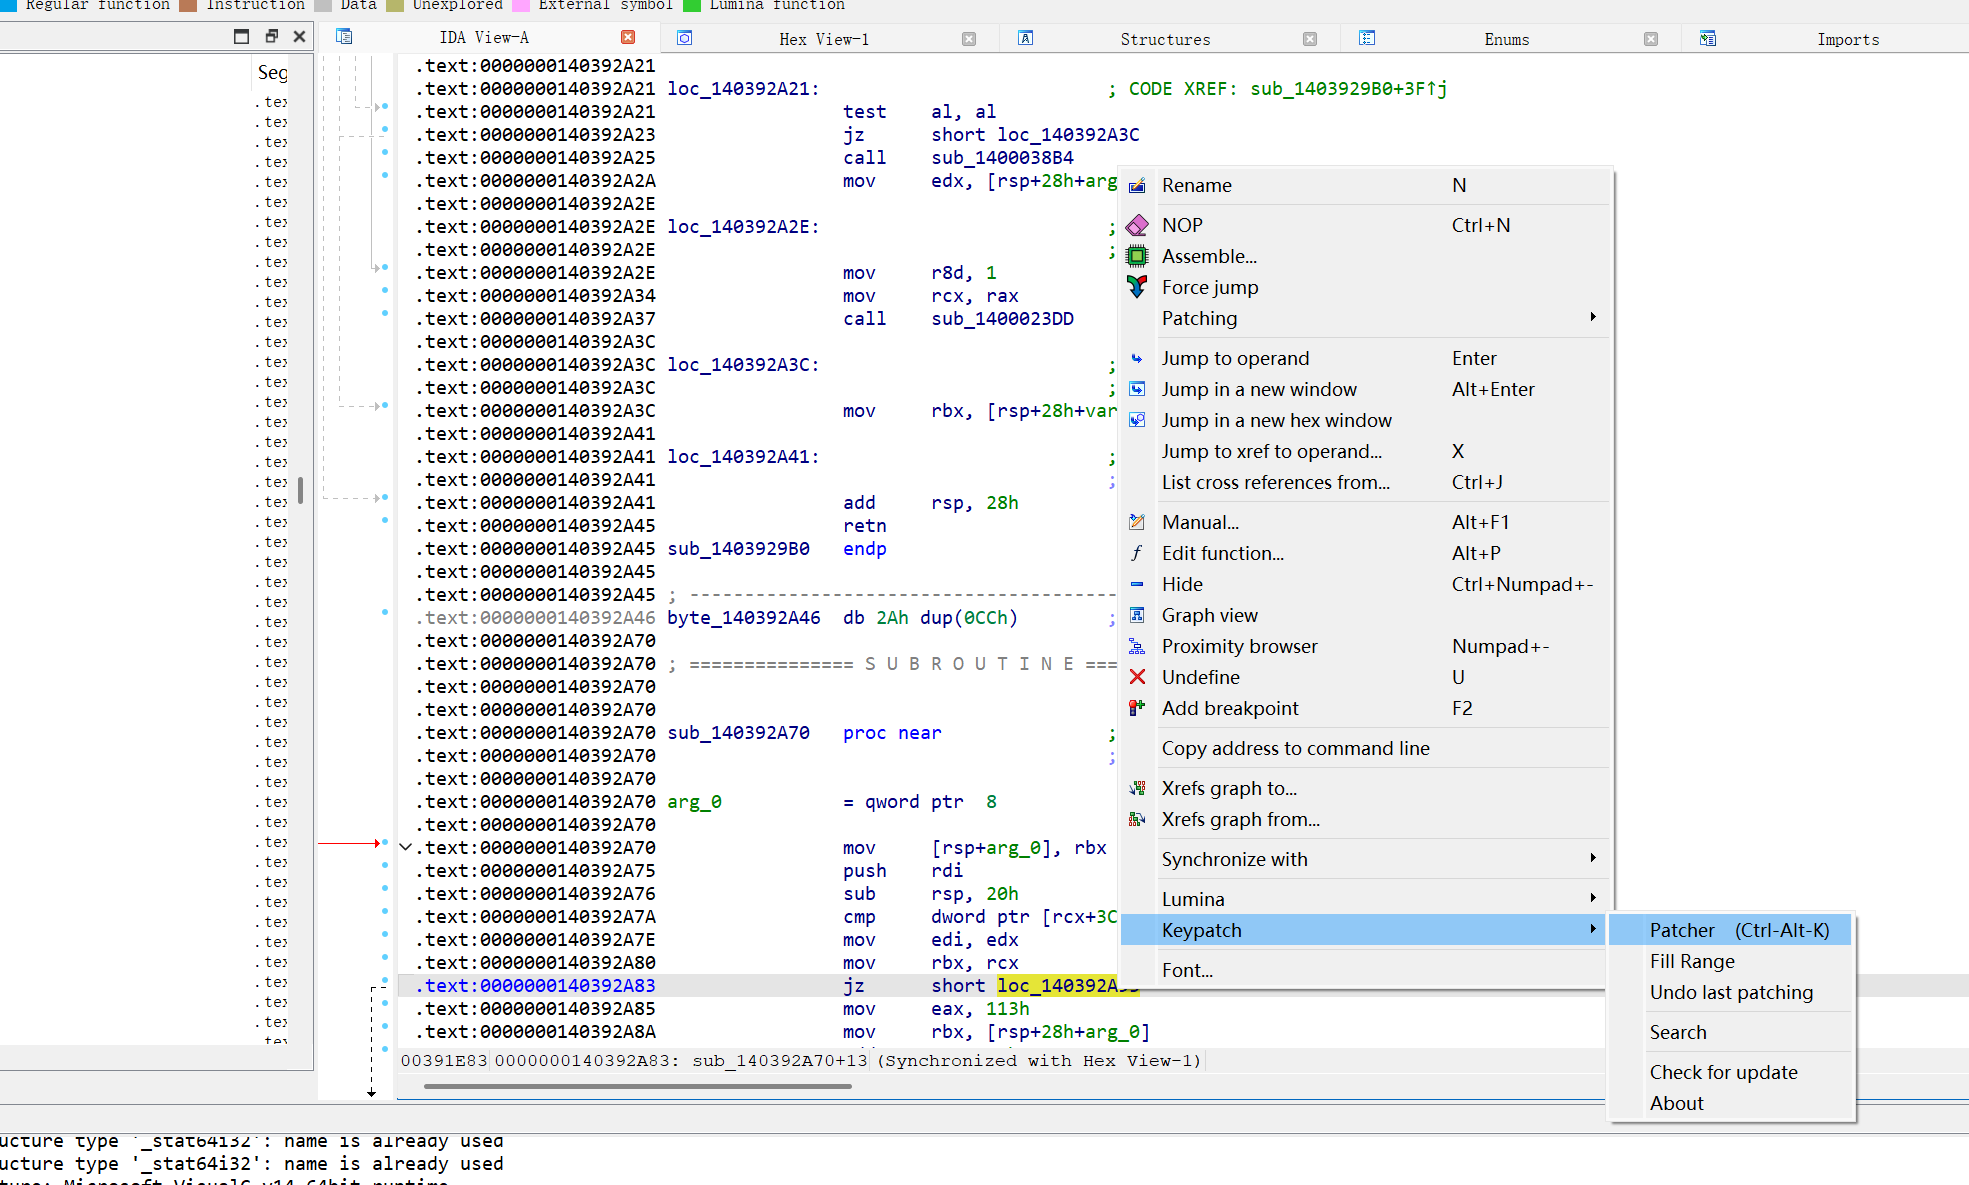This screenshot has height=1185, width=1969.
Task: Click the Rename icon in context menu
Action: pos(1137,186)
